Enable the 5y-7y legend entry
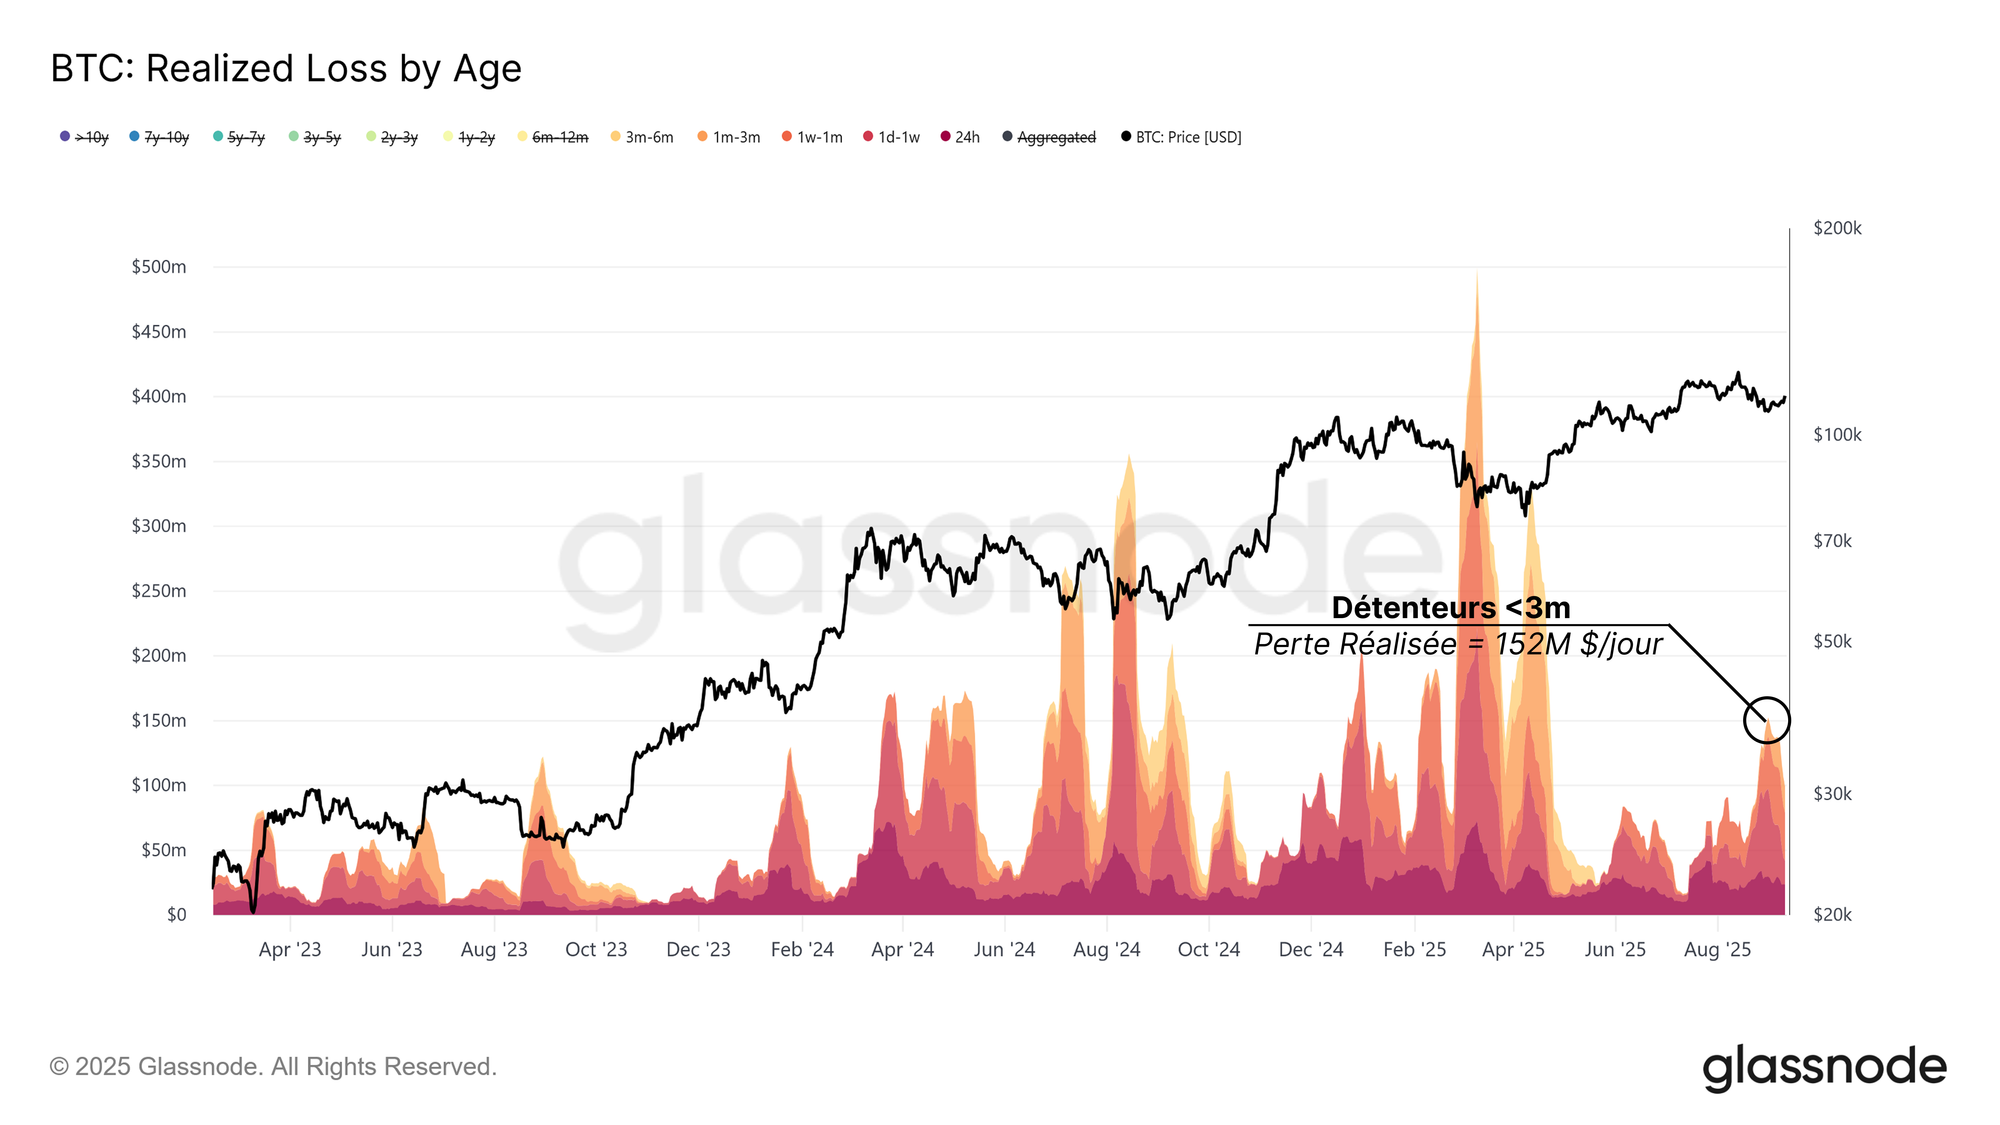The height and width of the screenshot is (1125, 2000). point(239,137)
